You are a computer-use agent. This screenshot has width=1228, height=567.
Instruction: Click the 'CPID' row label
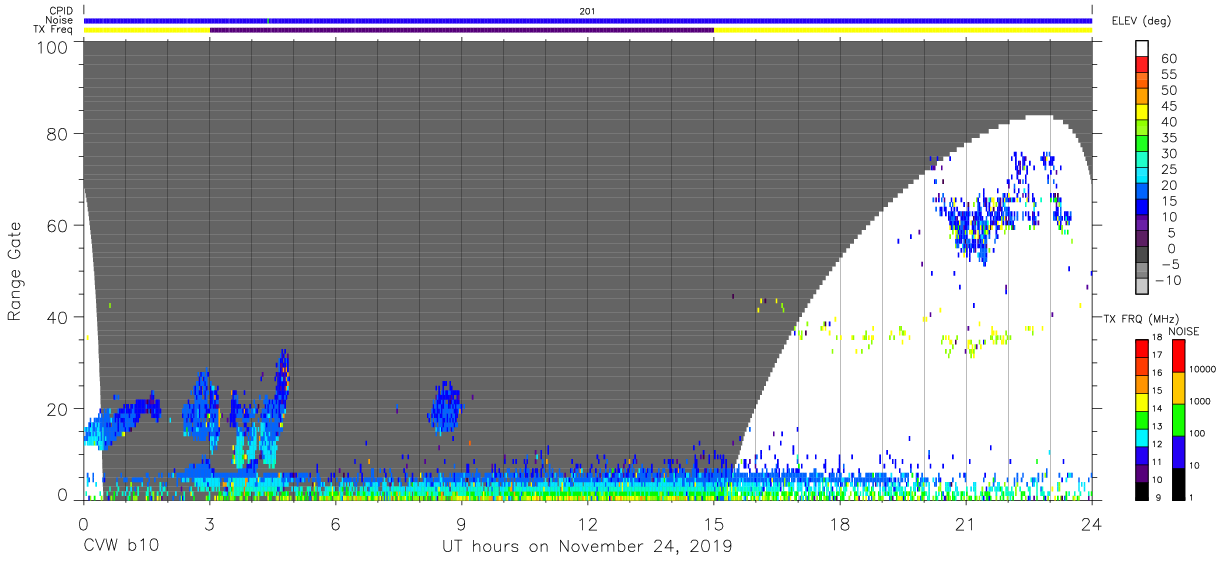pos(60,11)
